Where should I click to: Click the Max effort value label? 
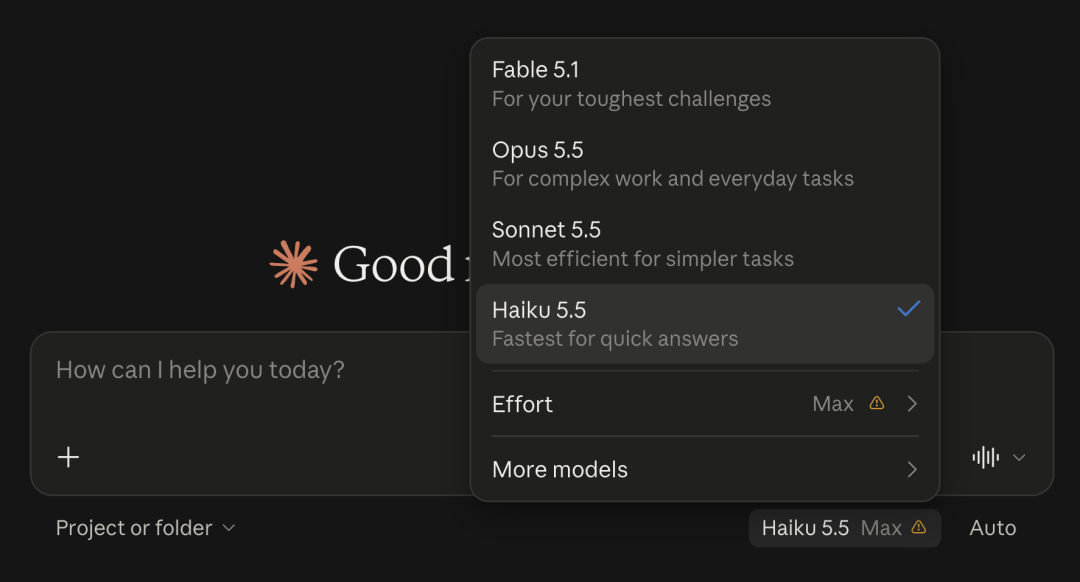(x=833, y=404)
